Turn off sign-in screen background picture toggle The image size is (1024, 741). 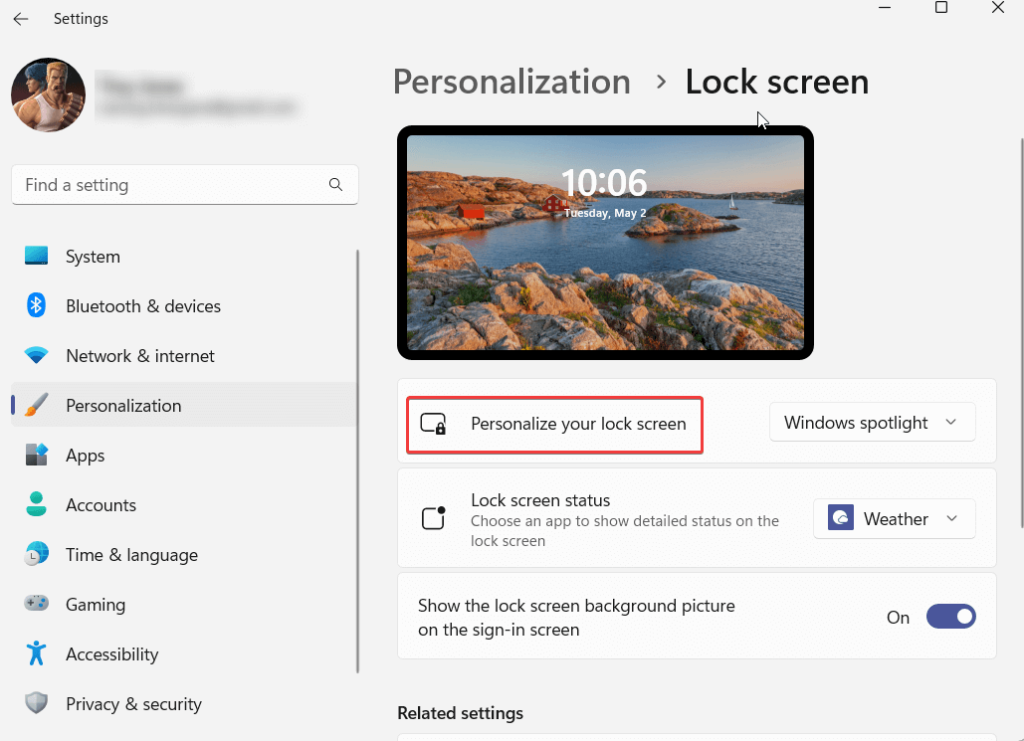(950, 617)
